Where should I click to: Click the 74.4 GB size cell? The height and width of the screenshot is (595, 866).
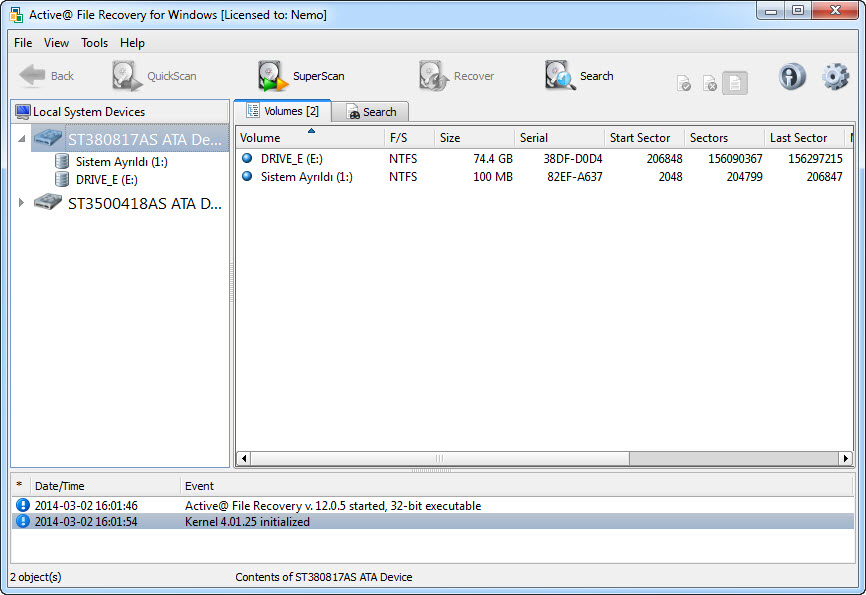493,159
